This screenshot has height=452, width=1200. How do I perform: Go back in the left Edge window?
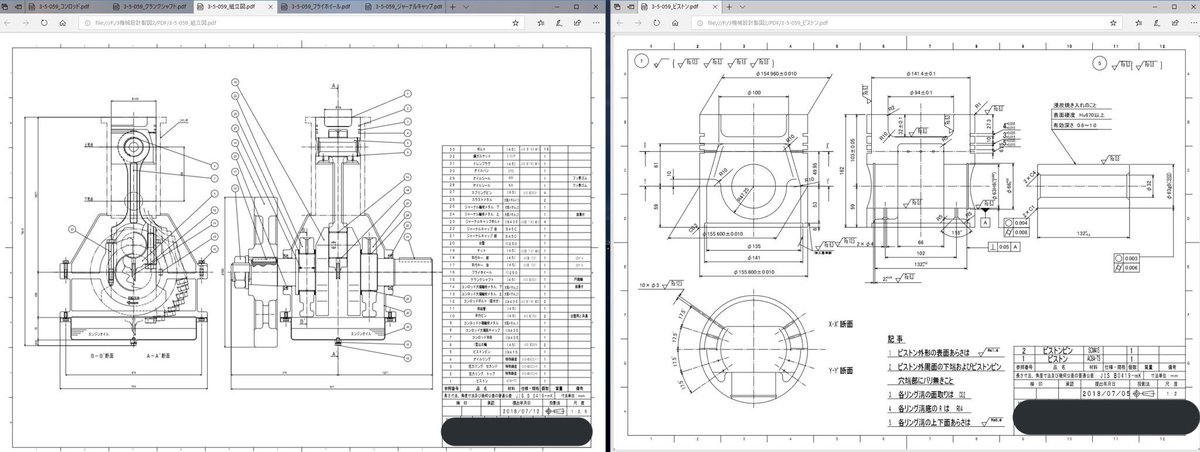(x=8, y=22)
